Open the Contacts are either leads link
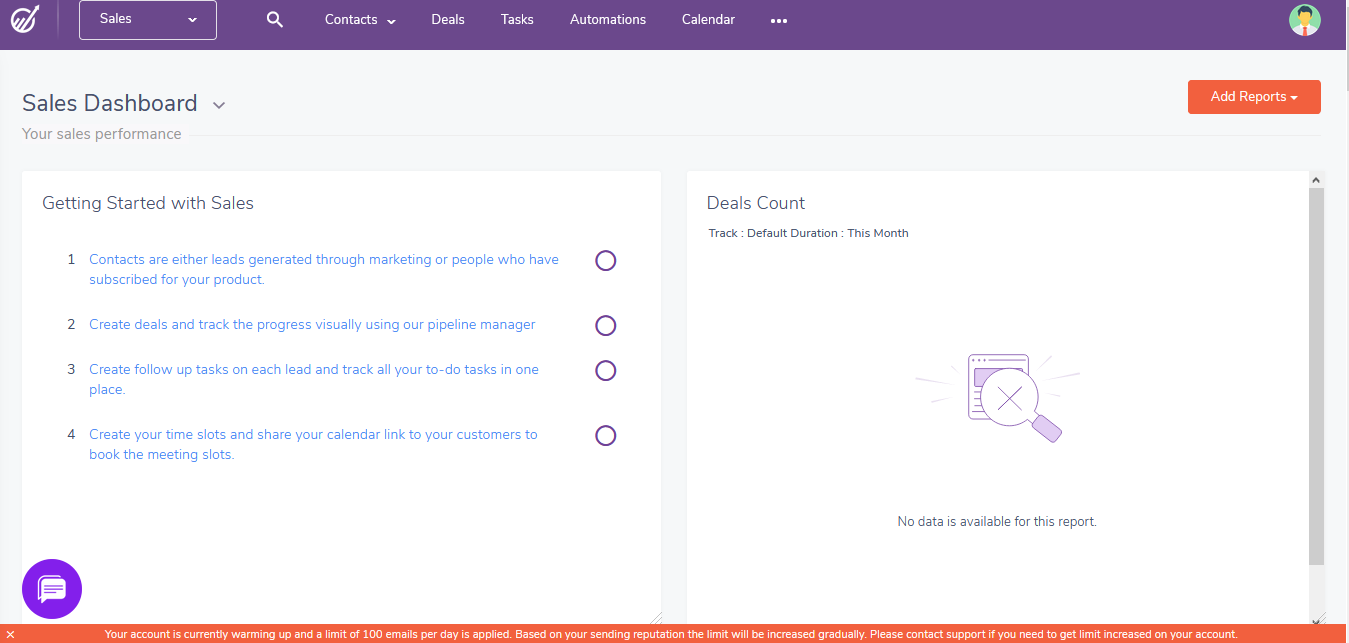 click(x=324, y=269)
